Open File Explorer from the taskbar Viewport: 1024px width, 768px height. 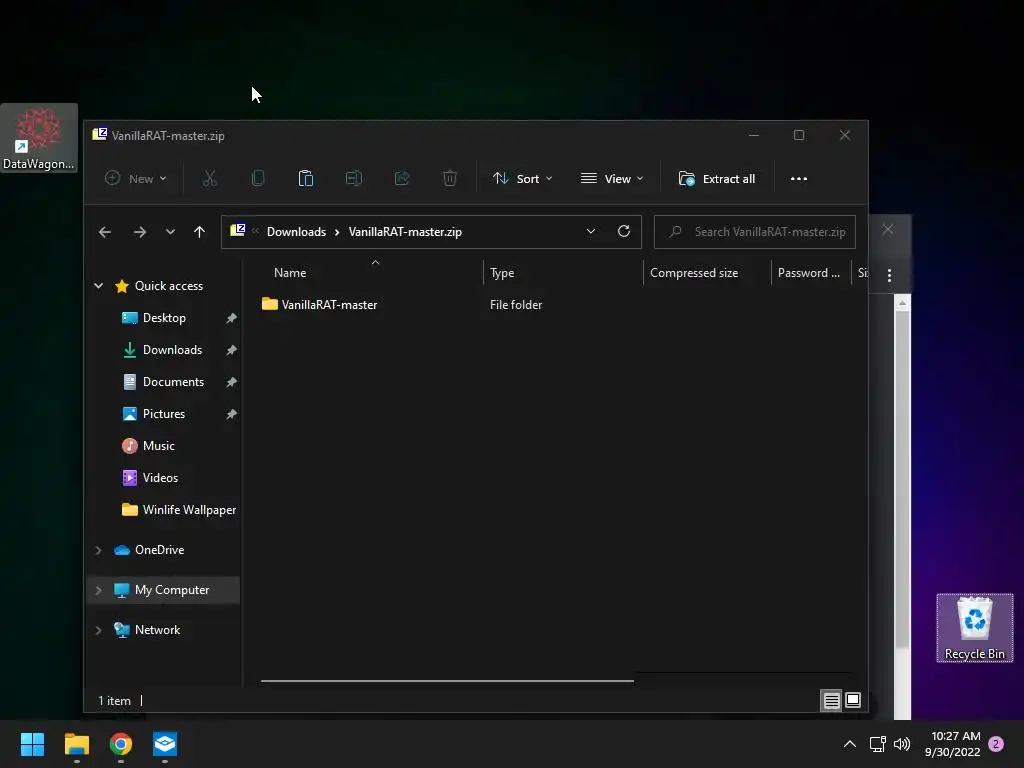coord(76,744)
